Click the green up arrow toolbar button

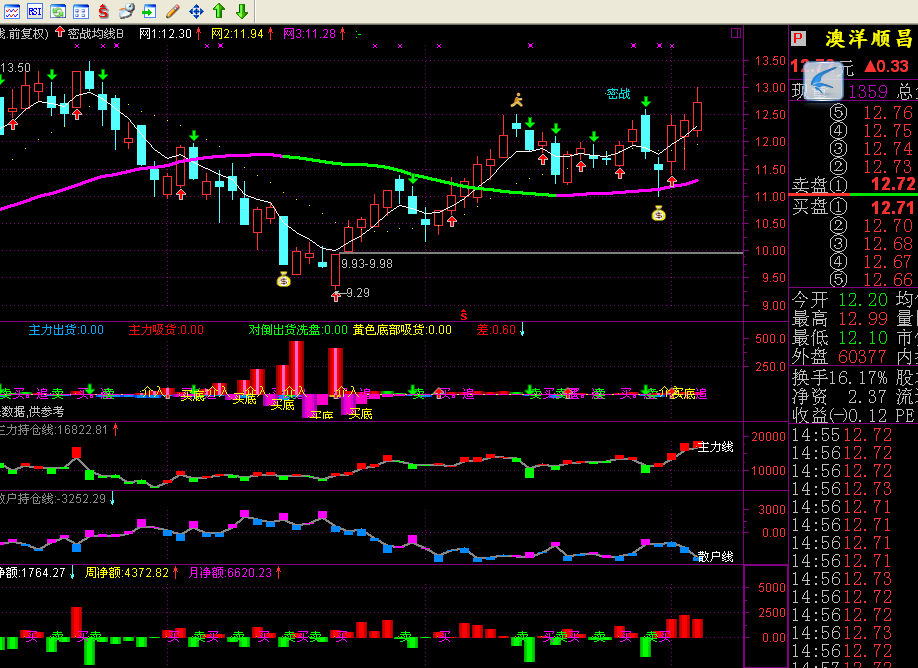[219, 11]
